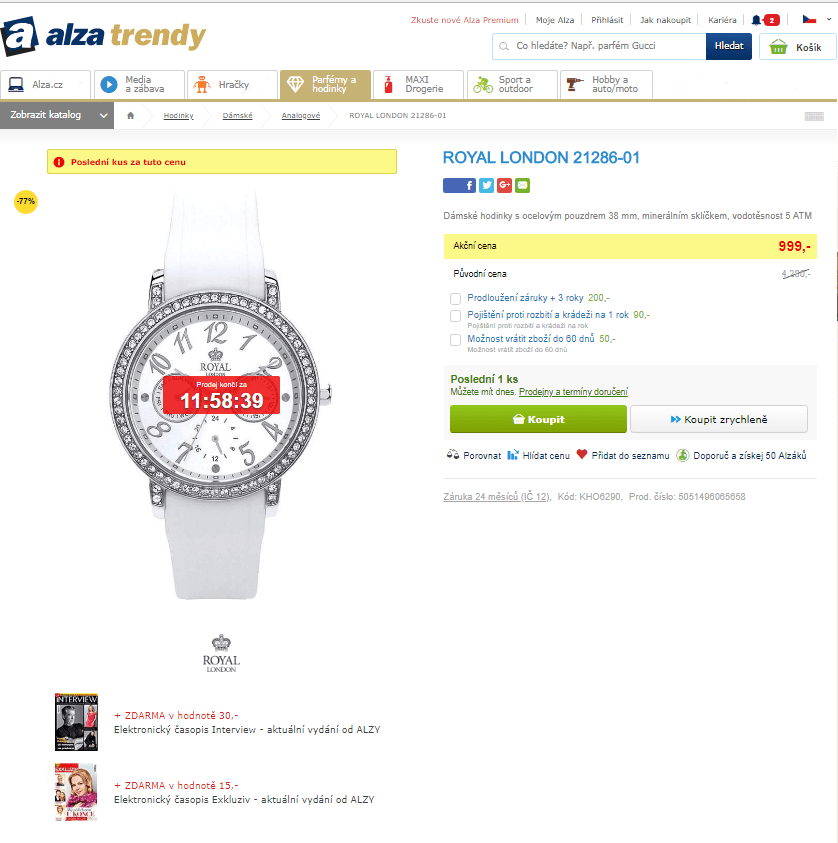The width and height of the screenshot is (838, 843).
Task: Open Hlídat cenu price watch
Action: tap(539, 455)
